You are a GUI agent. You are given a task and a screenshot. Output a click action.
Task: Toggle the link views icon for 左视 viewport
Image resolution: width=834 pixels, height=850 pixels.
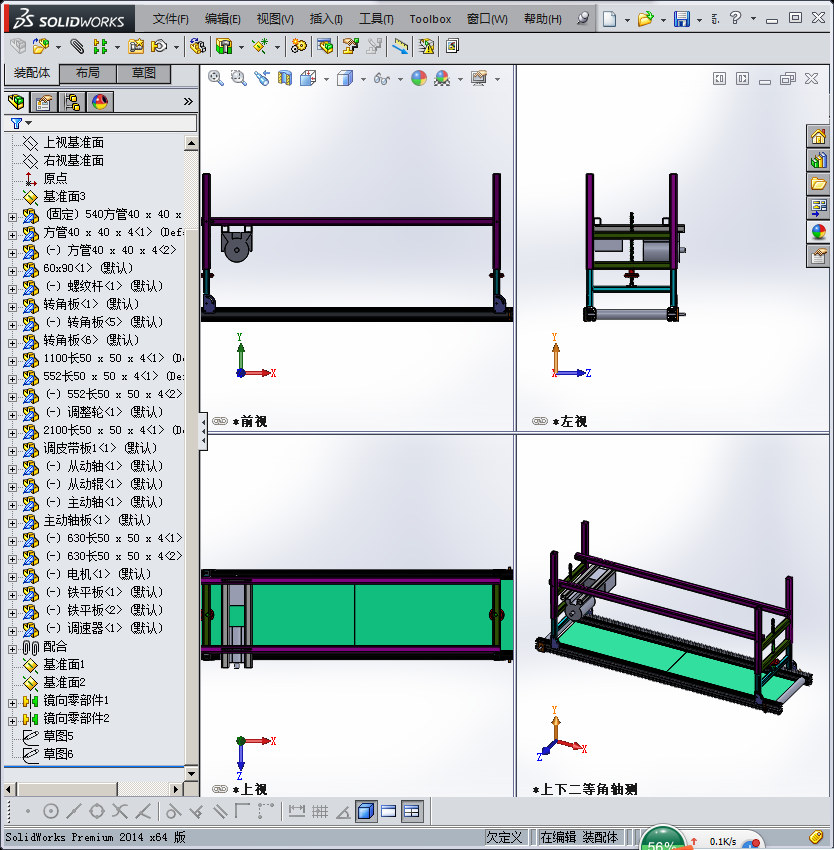tap(540, 421)
